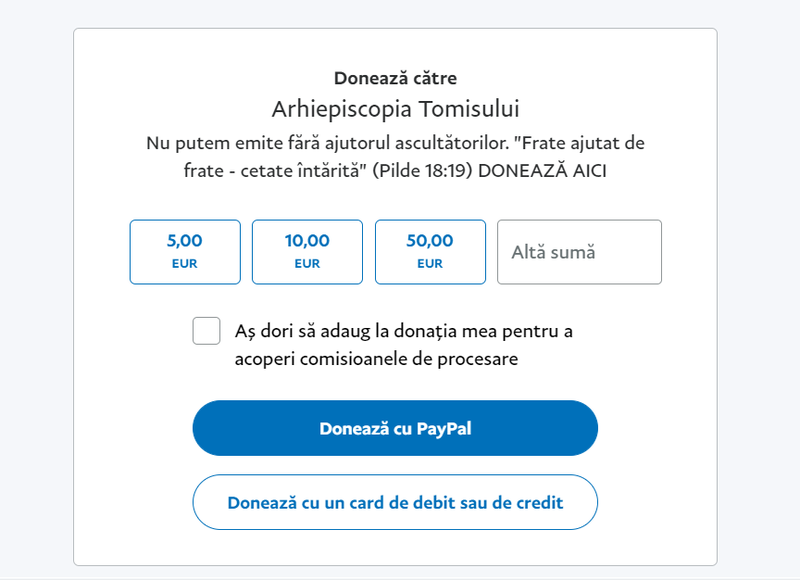
Task: Click the EUR label under 50,00
Action: tap(430, 264)
